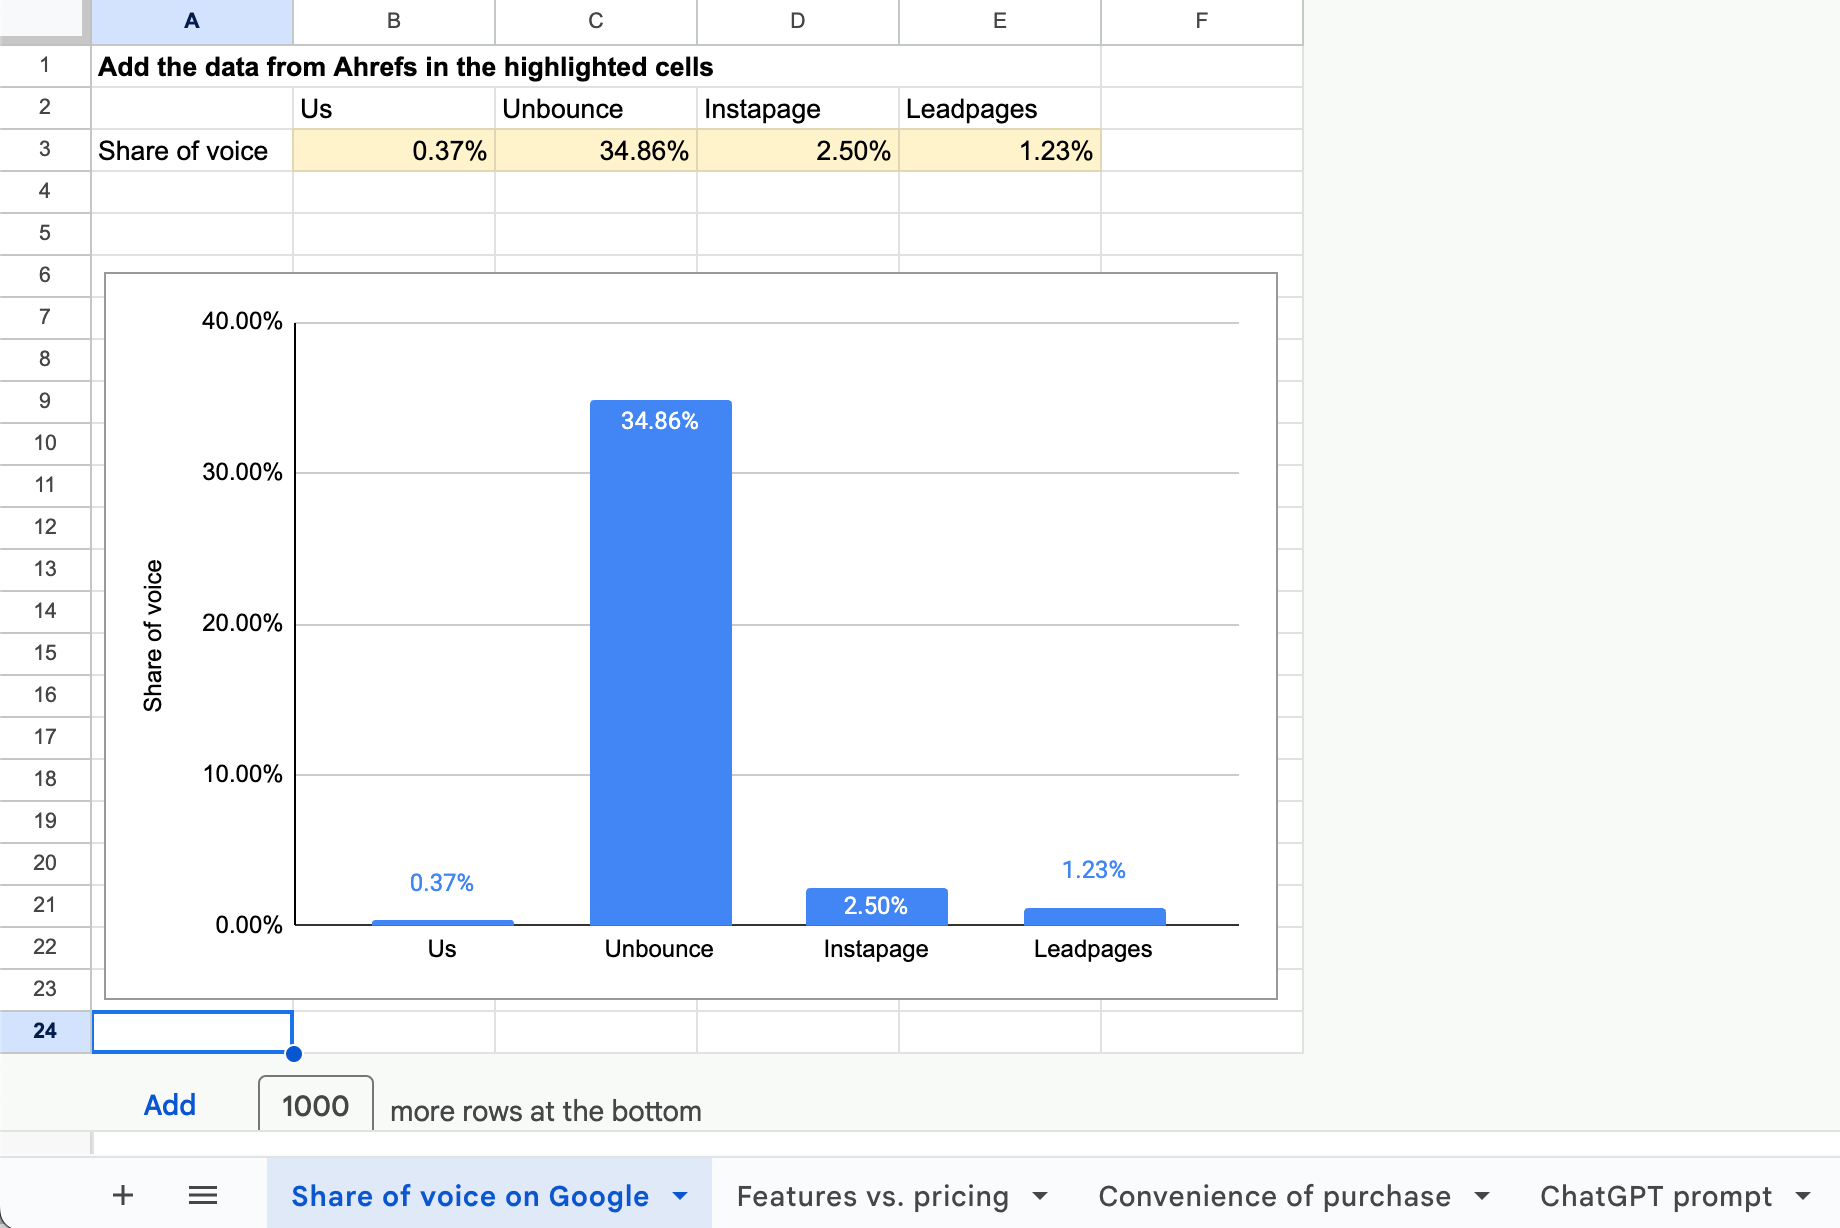
Task: Open the all sheets list icon
Action: click(203, 1194)
